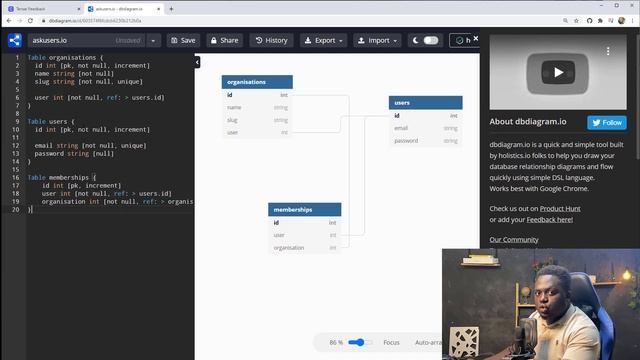Edit the askusers.io diagram name field

[87, 40]
